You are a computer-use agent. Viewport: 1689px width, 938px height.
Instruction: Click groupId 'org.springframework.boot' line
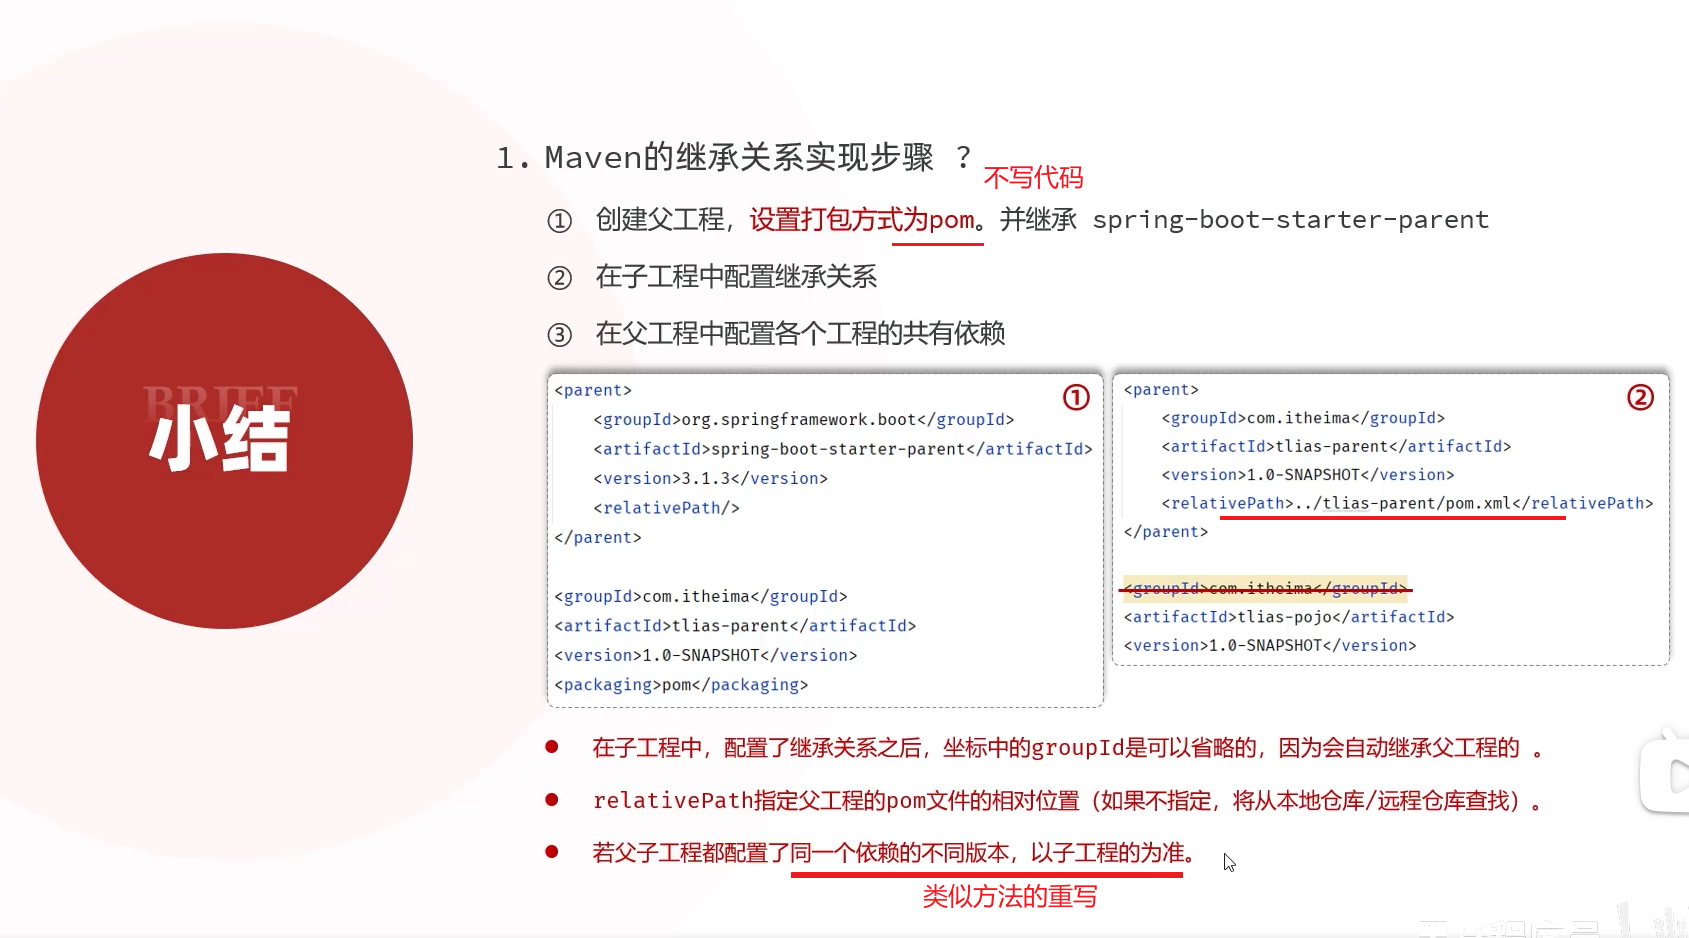pos(803,420)
